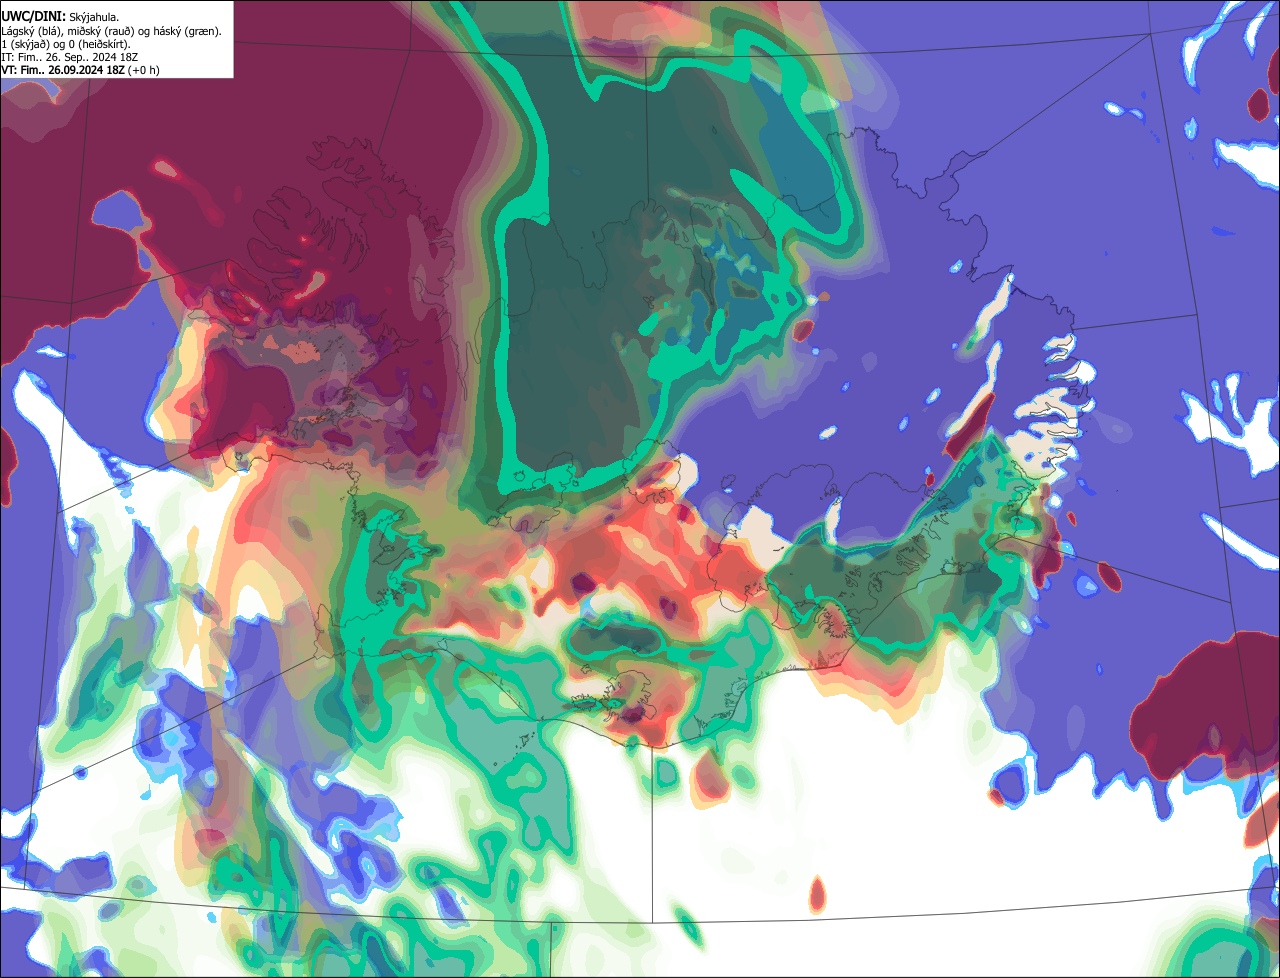Click the '1 (skýjað) og 0 (heiðskírt).' line
This screenshot has width=1280, height=978.
coord(66,44)
